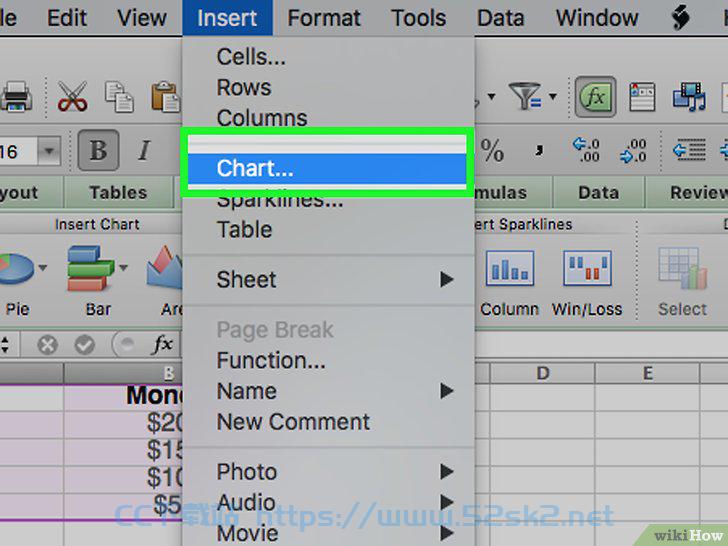Choose Columns from Insert menu
The image size is (728, 546).
(329, 118)
